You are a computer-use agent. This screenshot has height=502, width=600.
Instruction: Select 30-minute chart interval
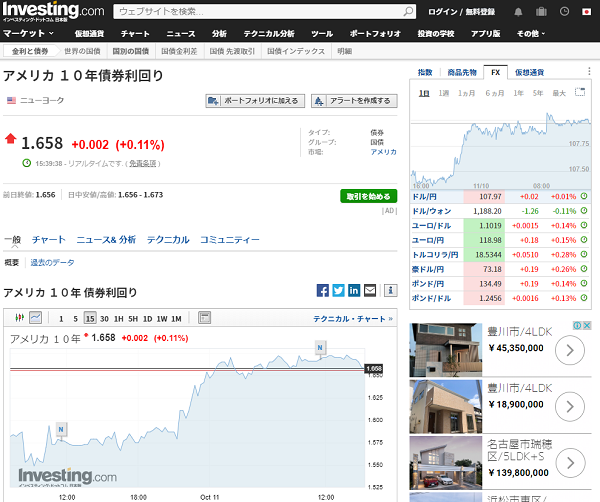point(104,319)
